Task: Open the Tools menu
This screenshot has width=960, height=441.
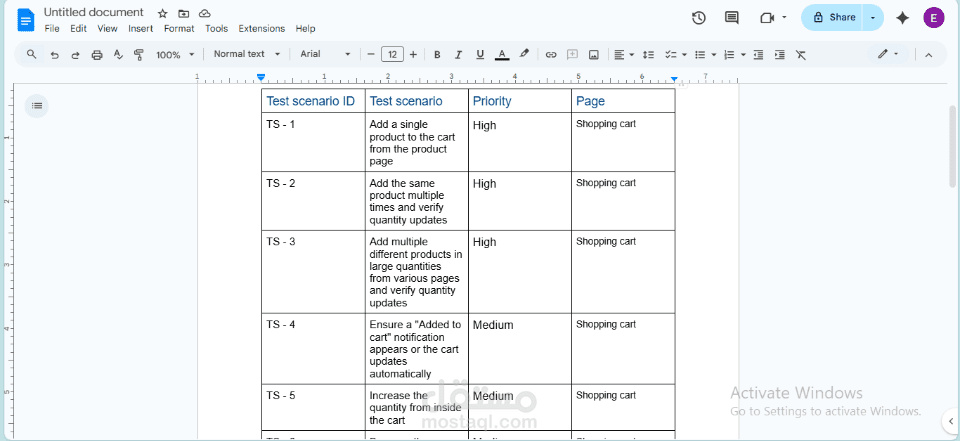Action: [216, 29]
